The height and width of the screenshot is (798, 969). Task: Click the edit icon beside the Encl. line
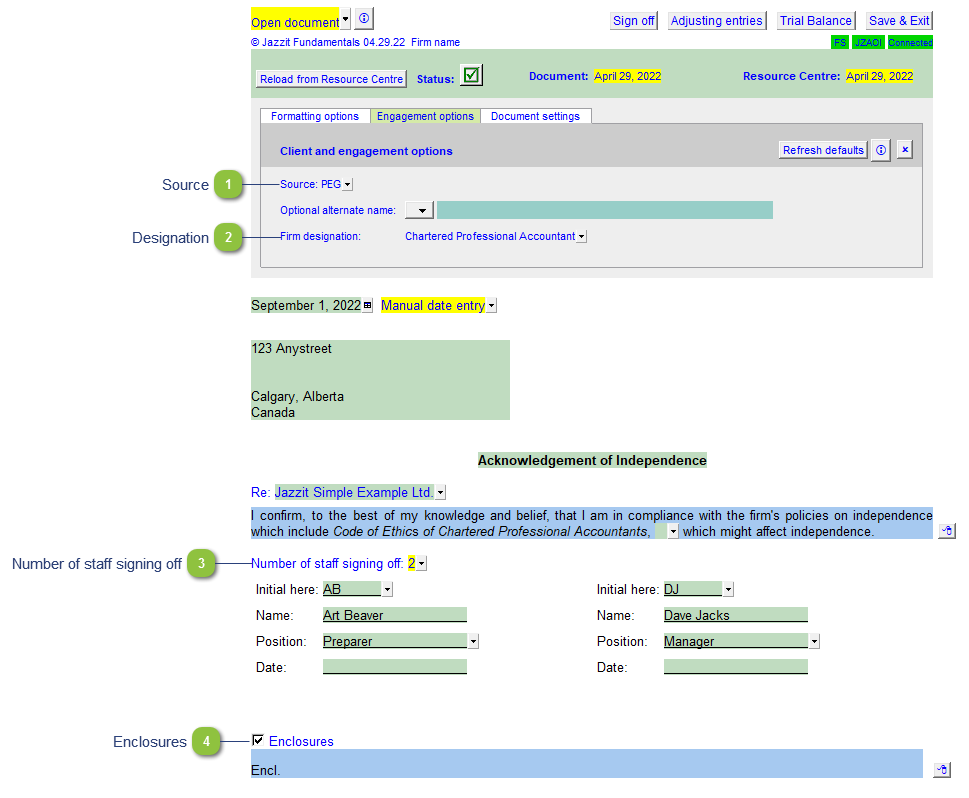[x=941, y=770]
